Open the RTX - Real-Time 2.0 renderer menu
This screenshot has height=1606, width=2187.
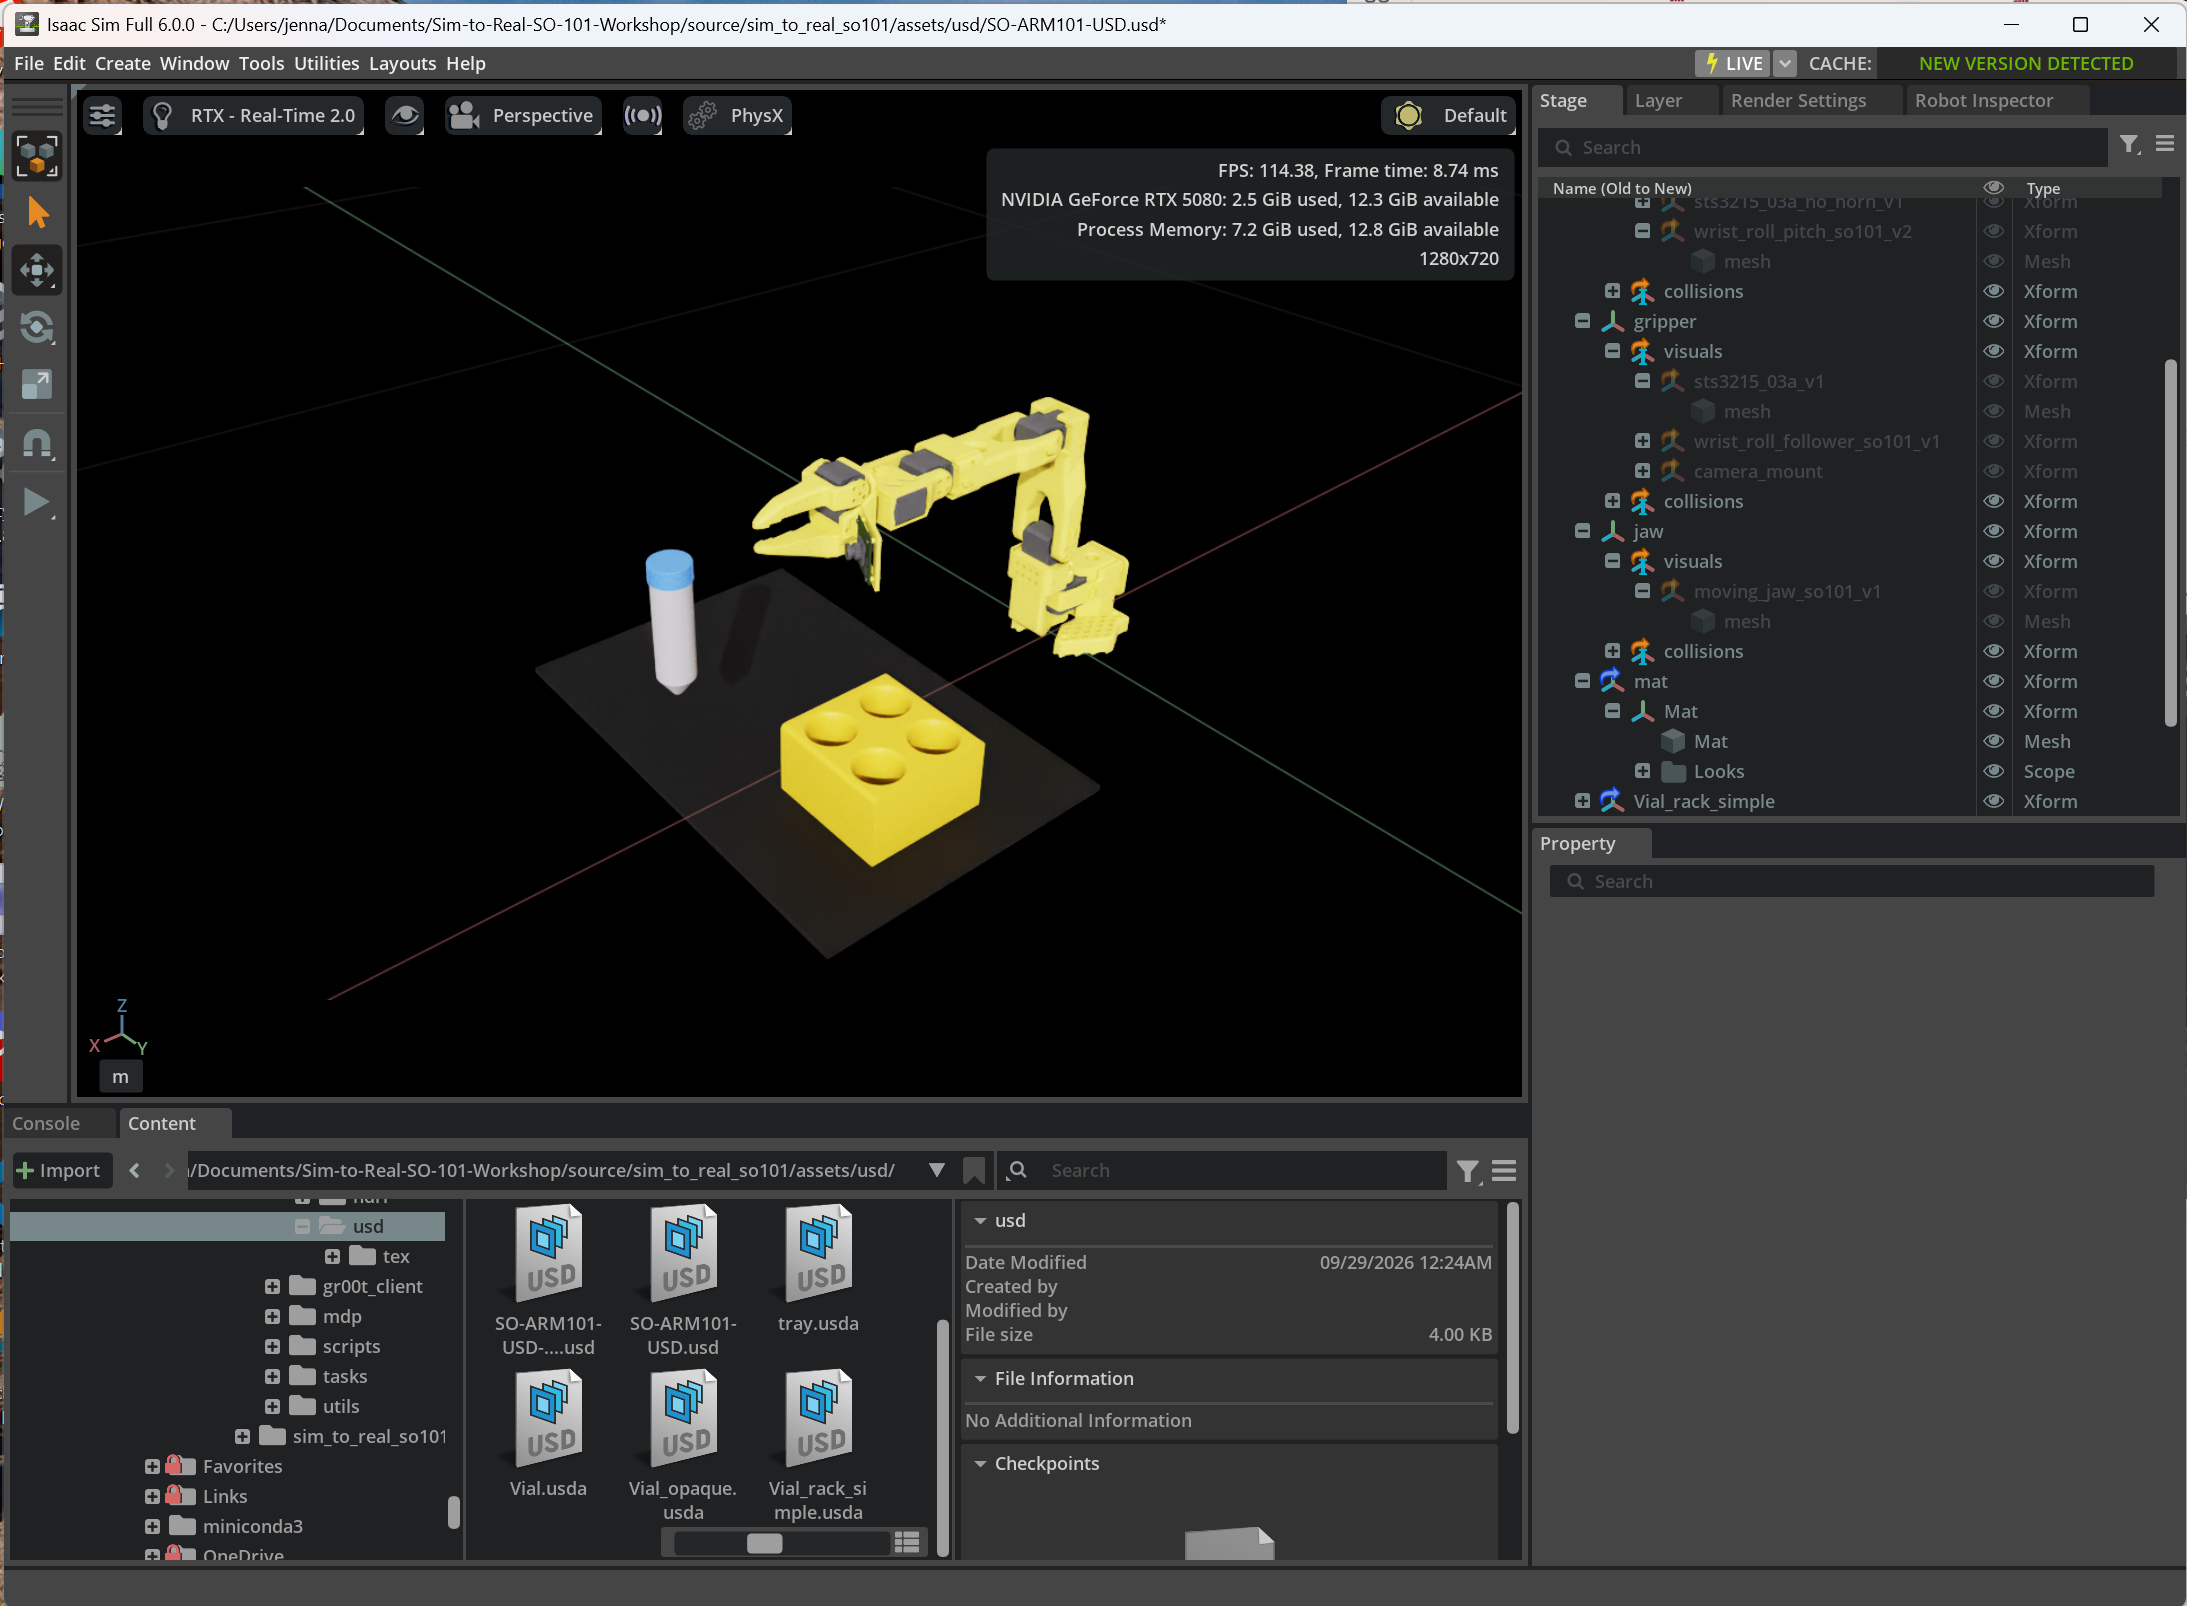(255, 116)
